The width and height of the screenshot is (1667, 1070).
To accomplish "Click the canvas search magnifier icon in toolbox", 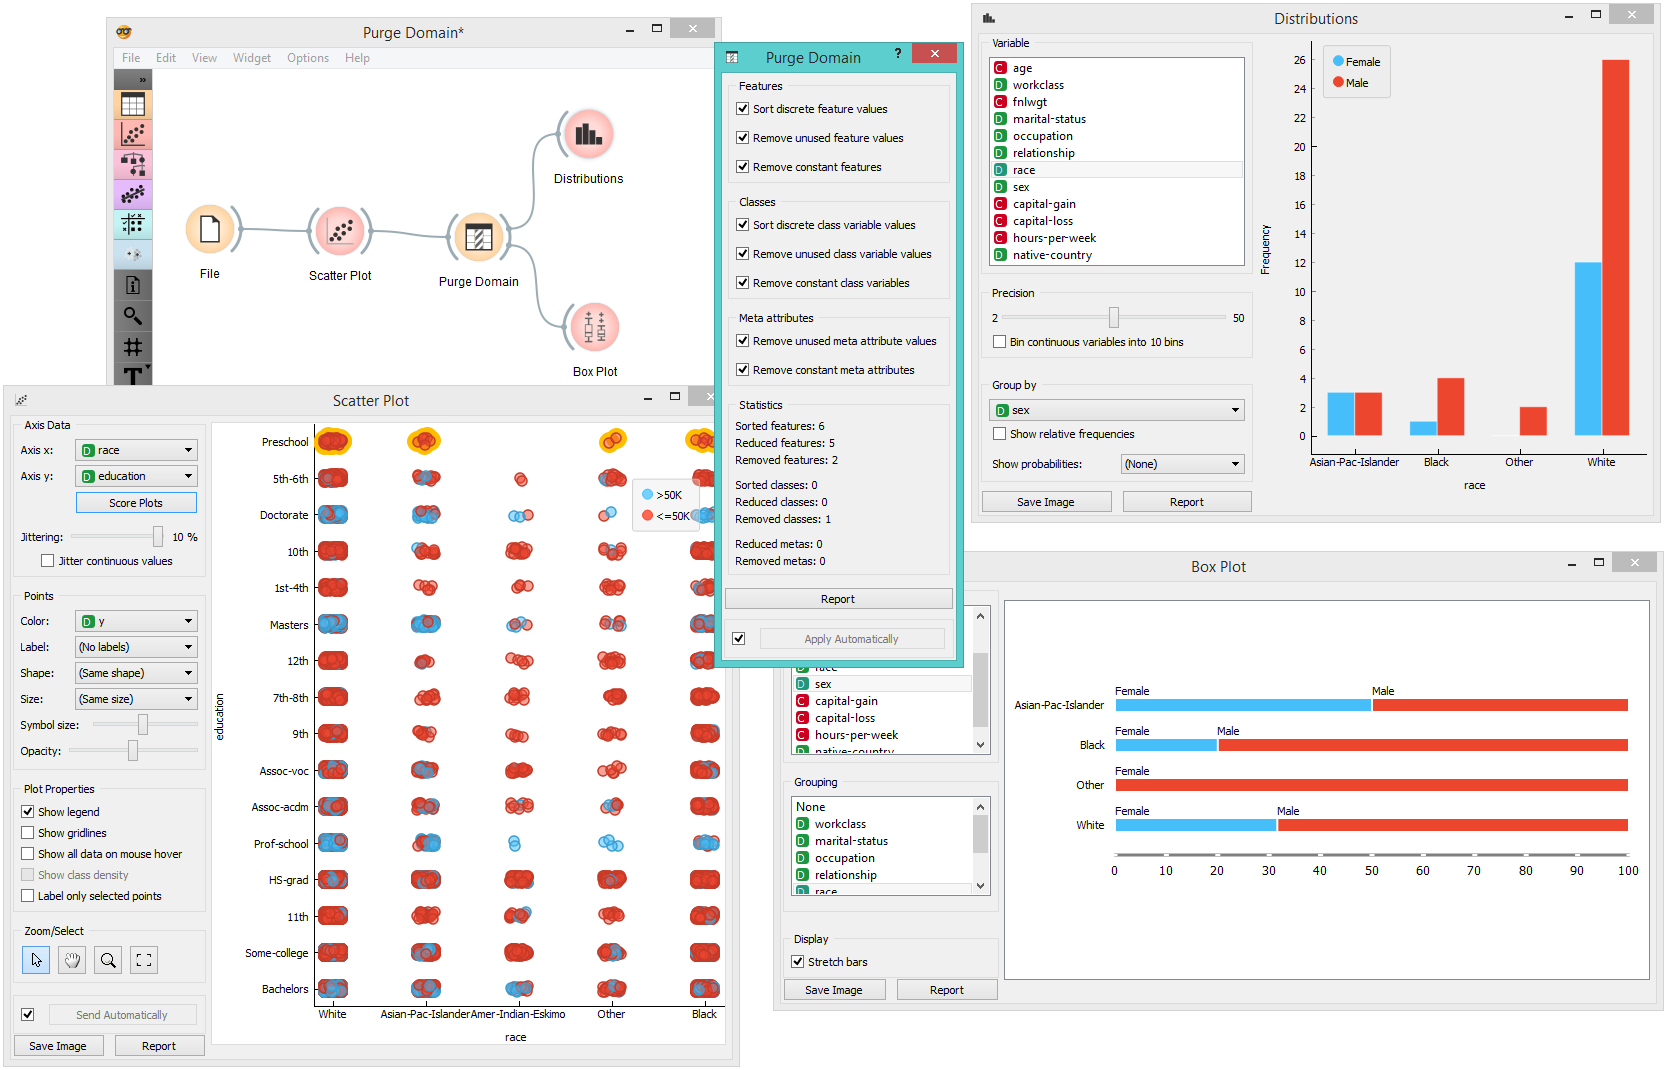I will click(133, 316).
